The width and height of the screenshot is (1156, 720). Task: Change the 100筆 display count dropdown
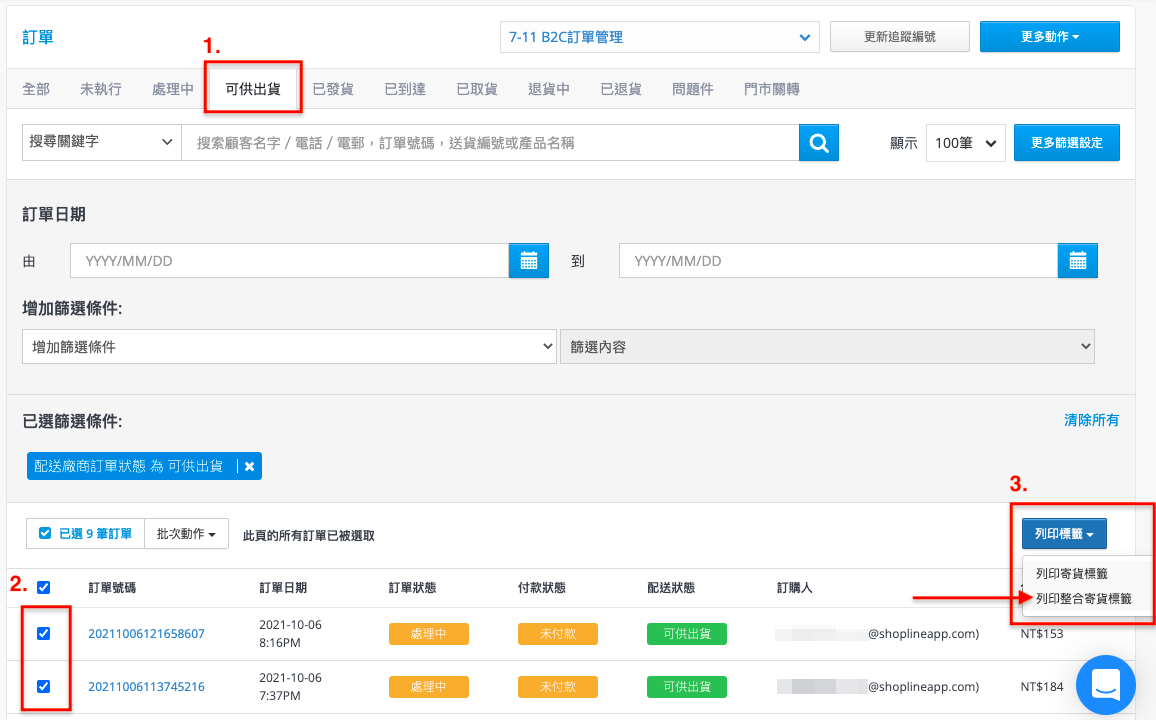pos(965,143)
